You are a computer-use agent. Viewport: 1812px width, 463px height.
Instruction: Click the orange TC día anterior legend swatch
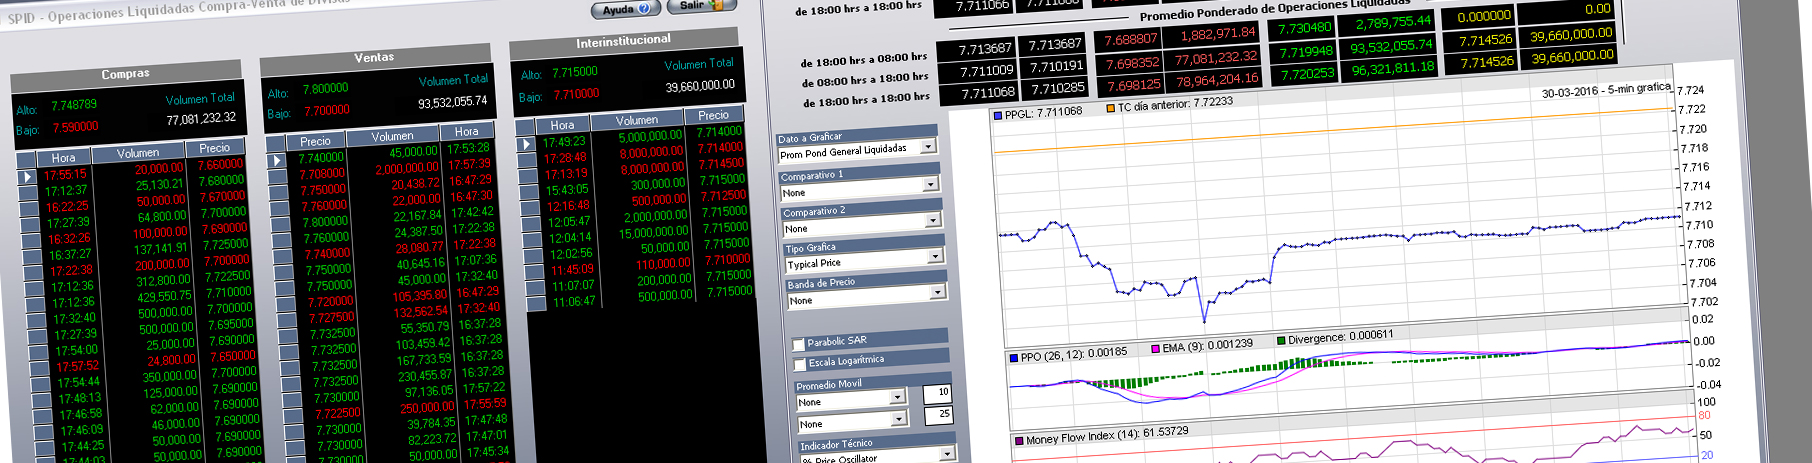pos(1110,108)
